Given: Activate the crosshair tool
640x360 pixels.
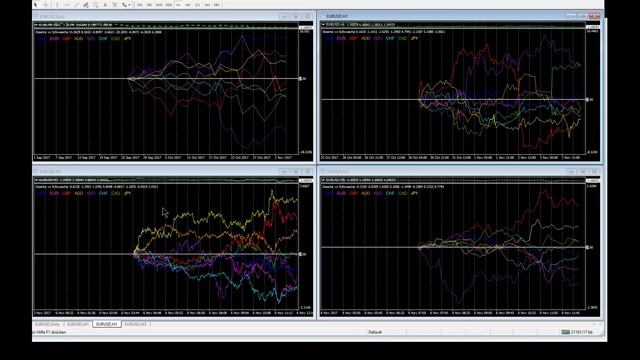Looking at the screenshot, I should 45,5.
